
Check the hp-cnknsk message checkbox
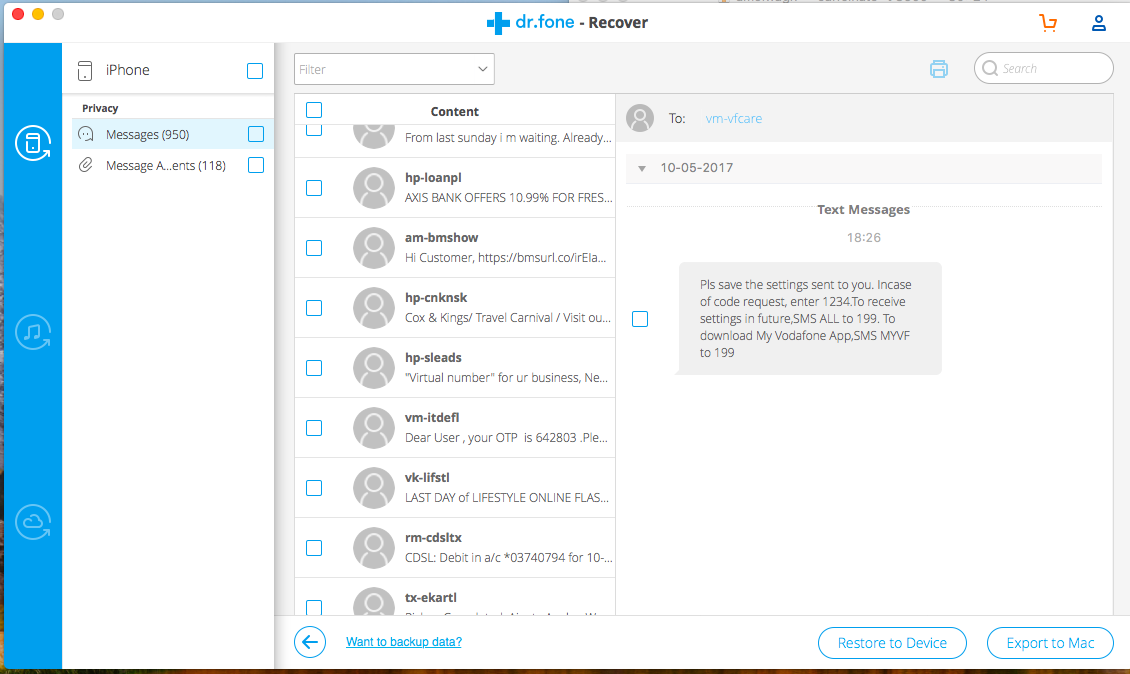[314, 308]
